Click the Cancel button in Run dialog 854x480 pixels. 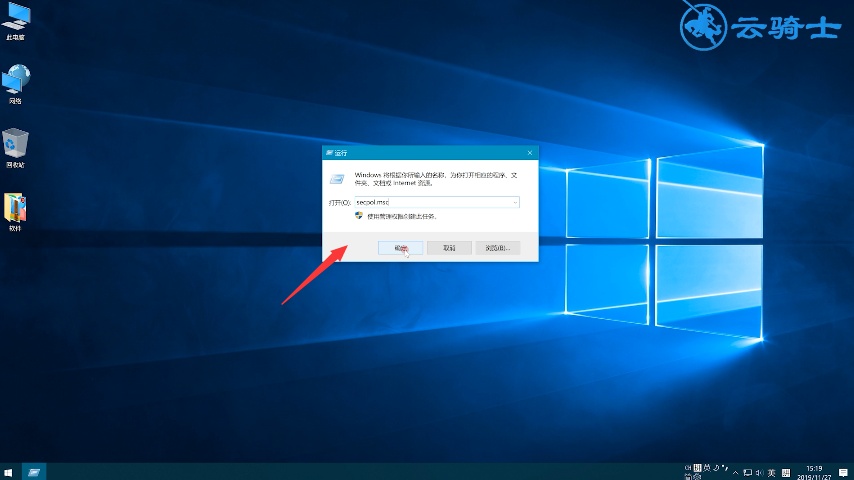coord(449,248)
